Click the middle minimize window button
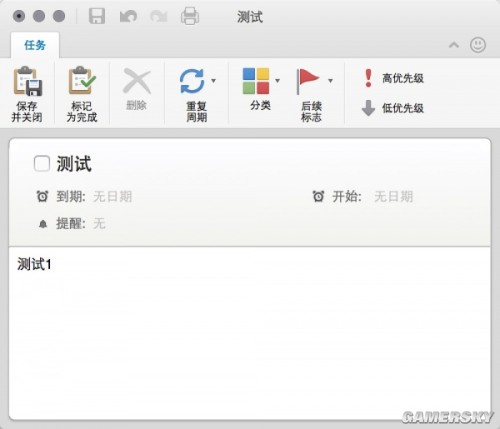This screenshot has height=429, width=500. tap(39, 16)
